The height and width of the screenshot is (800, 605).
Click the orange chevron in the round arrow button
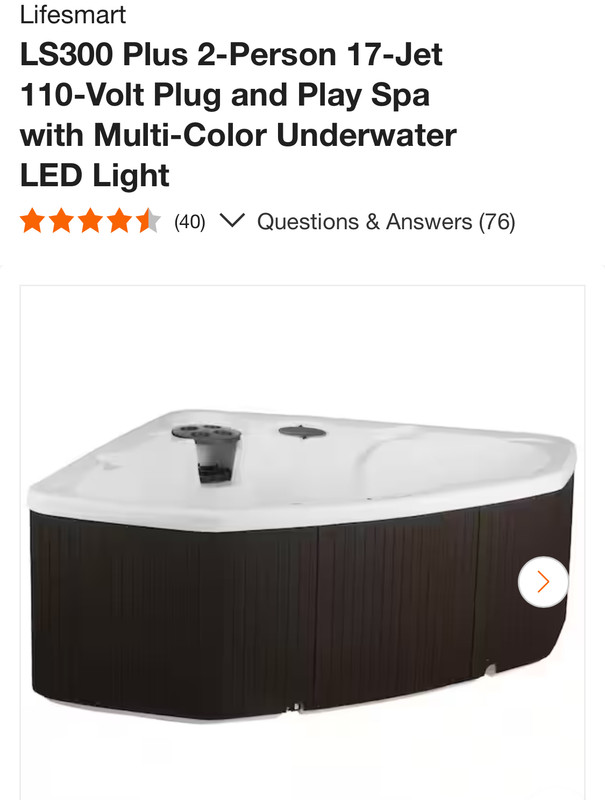(544, 582)
